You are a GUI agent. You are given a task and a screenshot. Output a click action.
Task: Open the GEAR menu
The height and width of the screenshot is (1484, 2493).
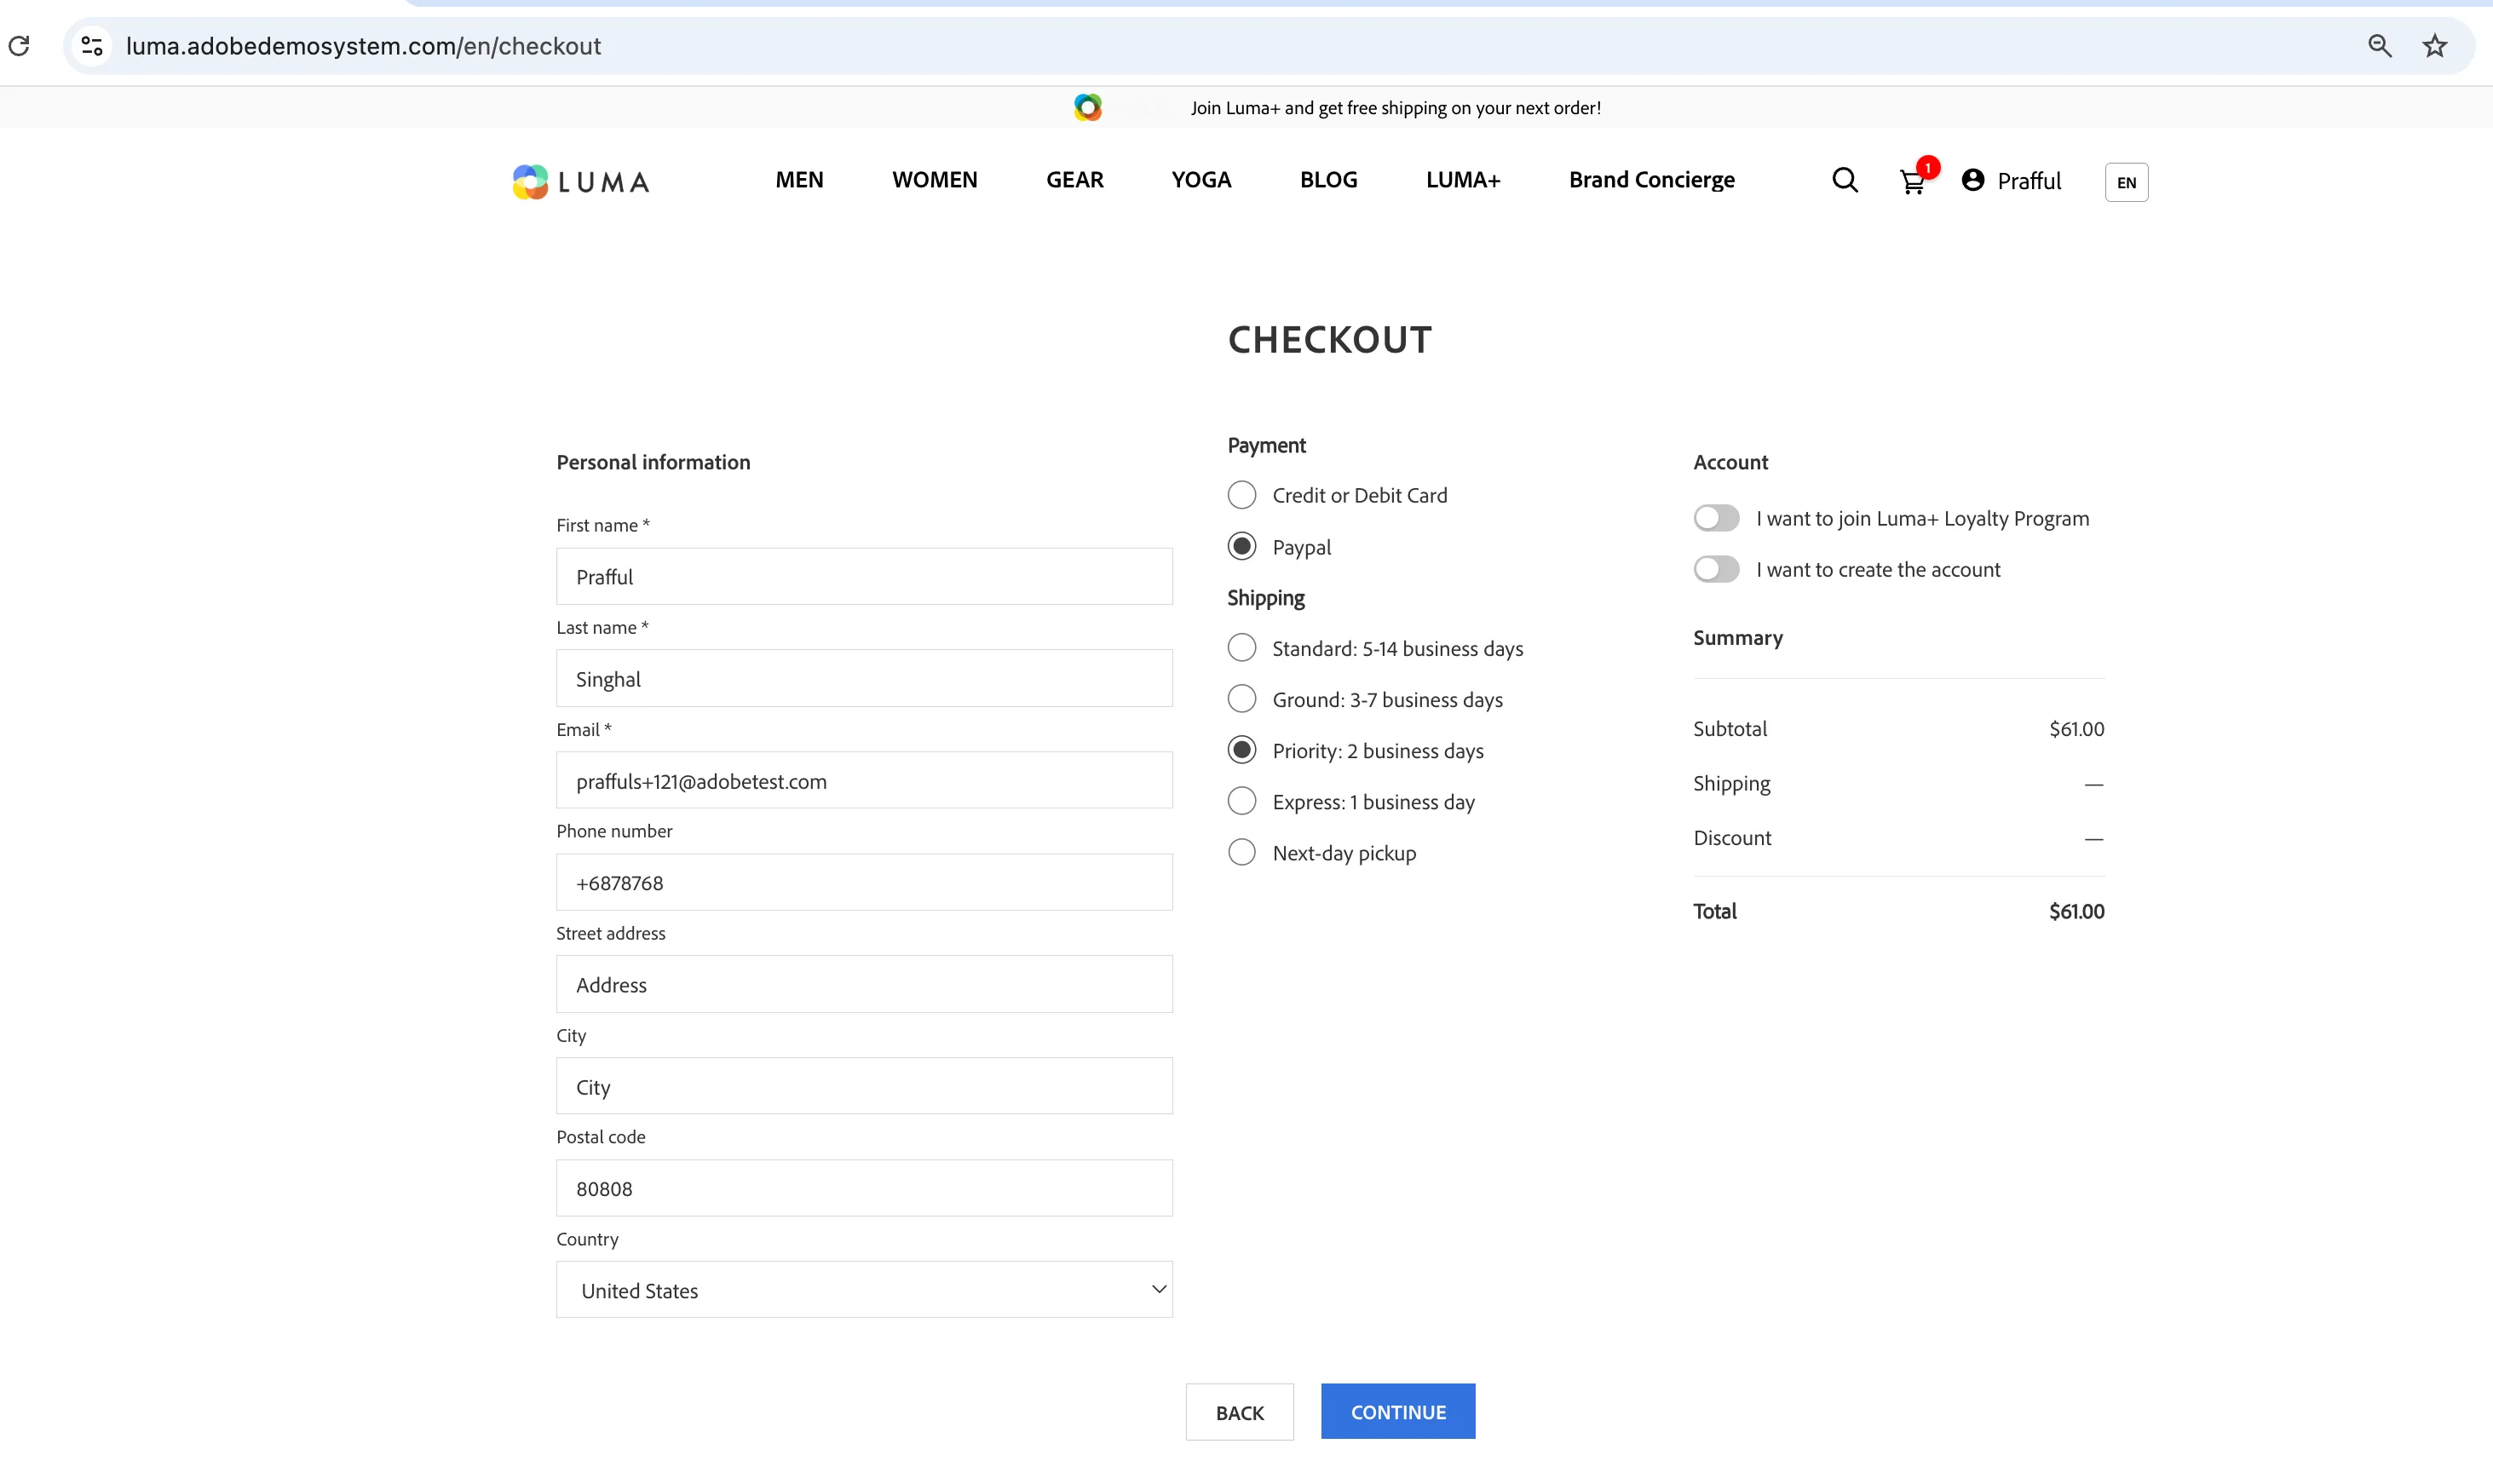click(x=1075, y=180)
